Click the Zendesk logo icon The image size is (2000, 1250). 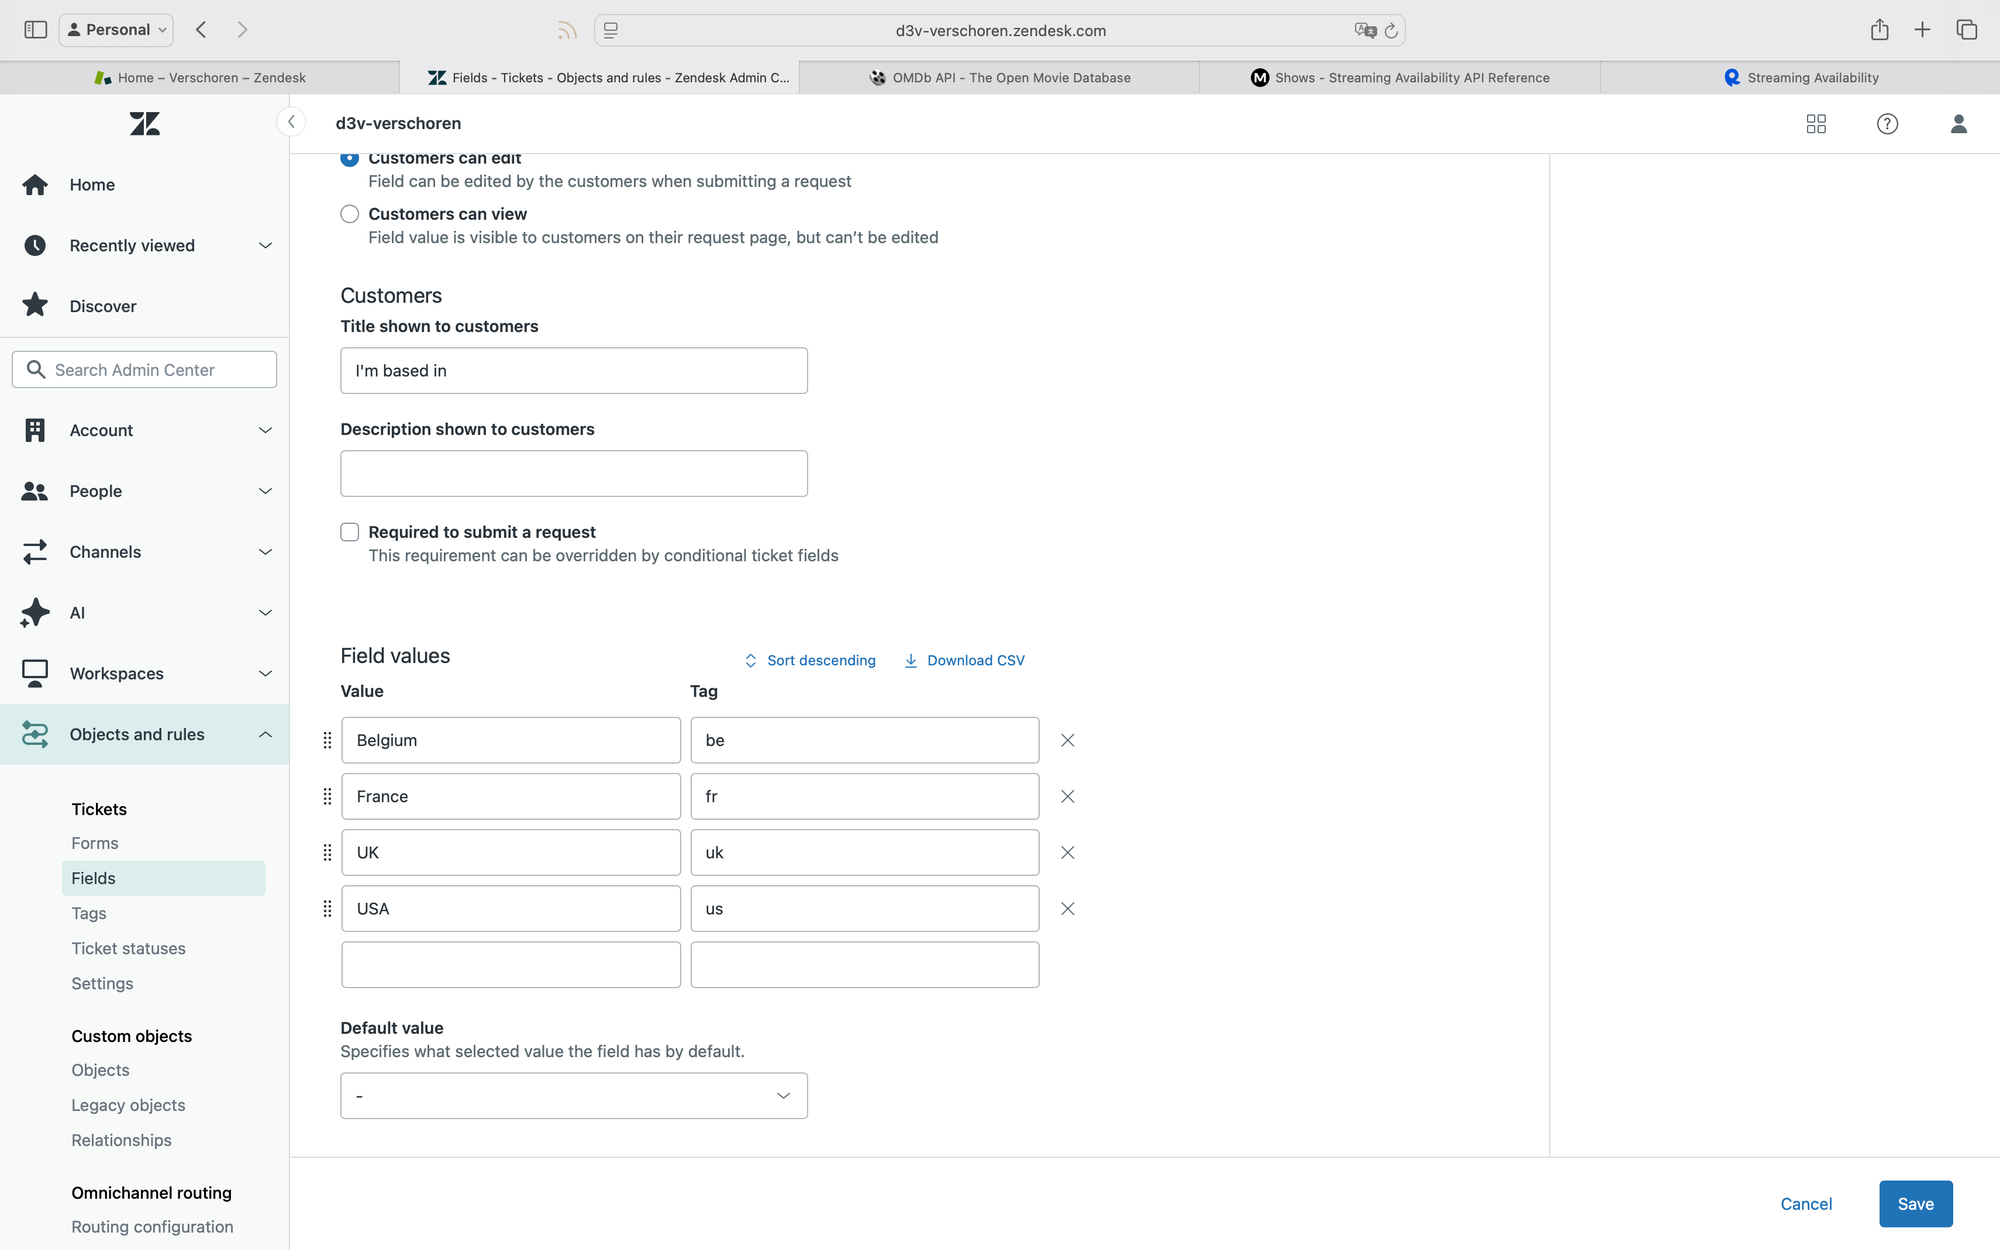[145, 124]
